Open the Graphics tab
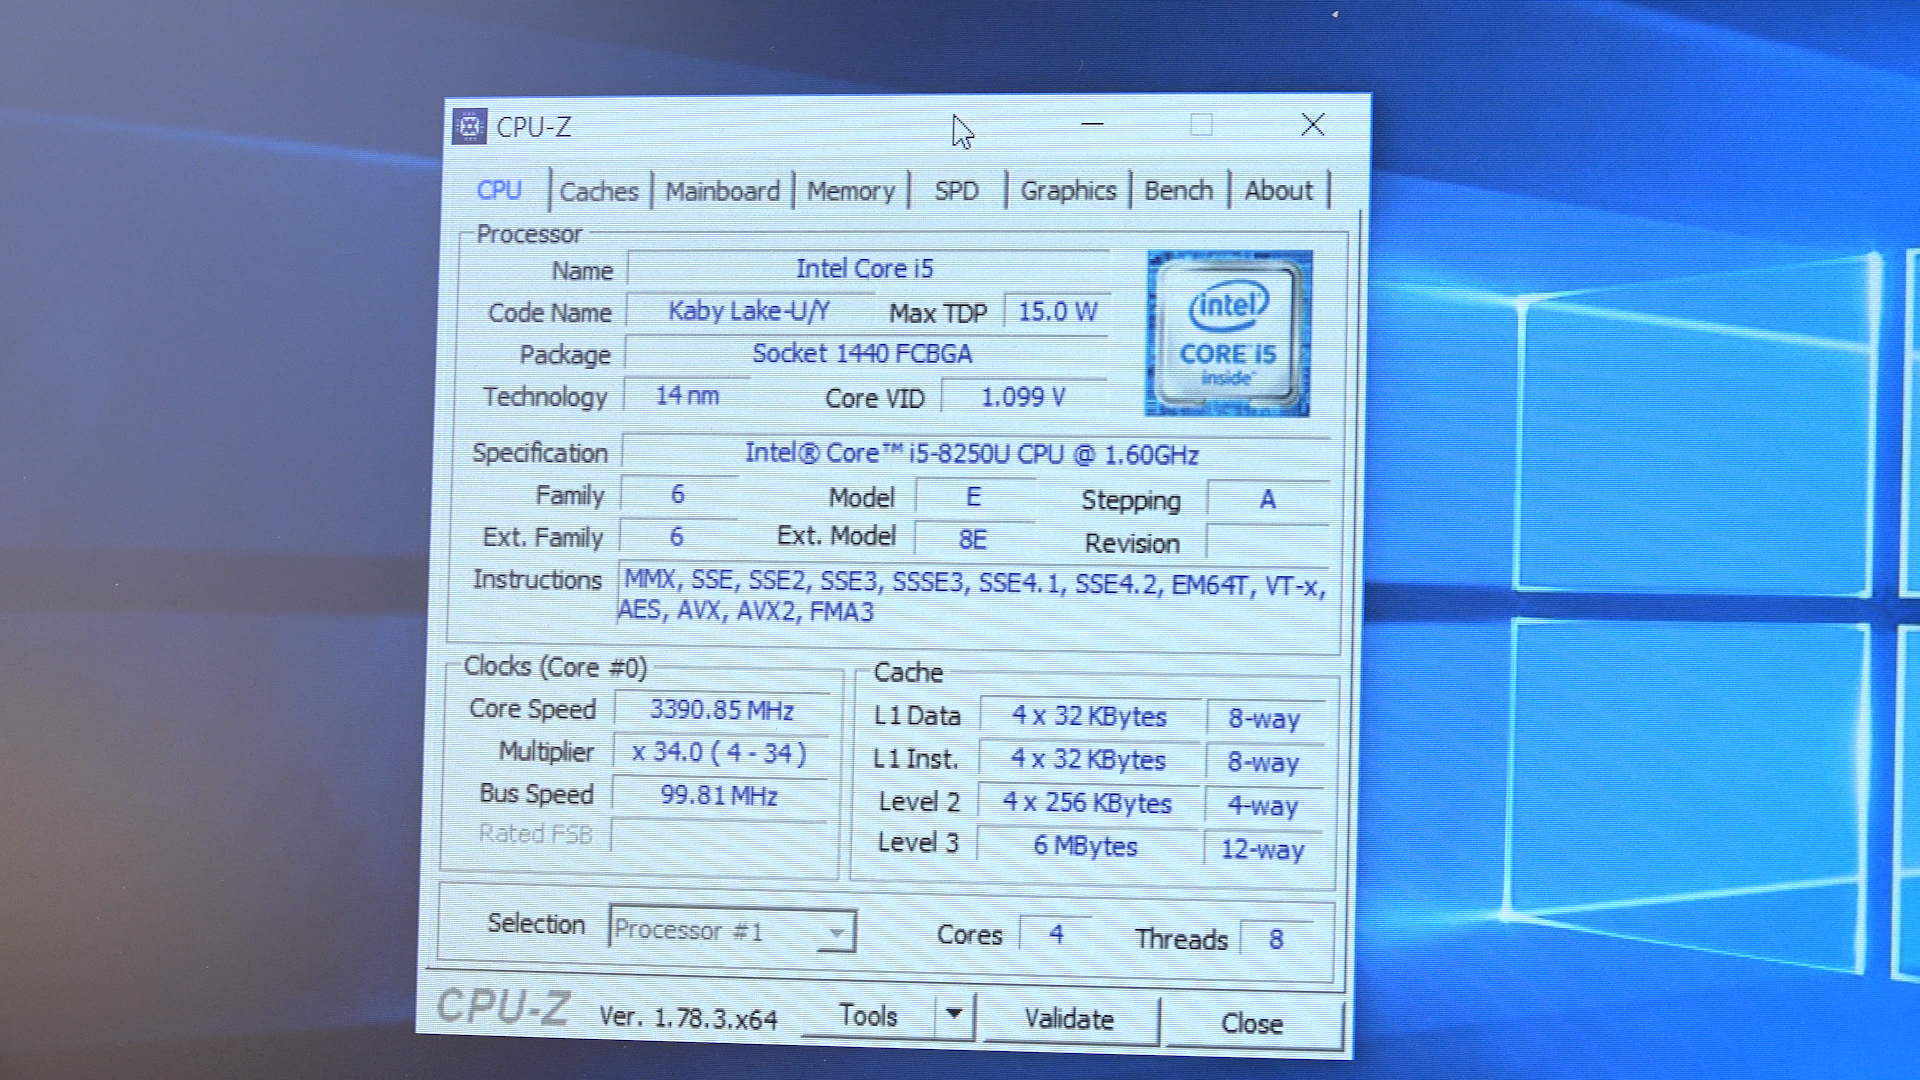The height and width of the screenshot is (1080, 1920). point(1068,191)
